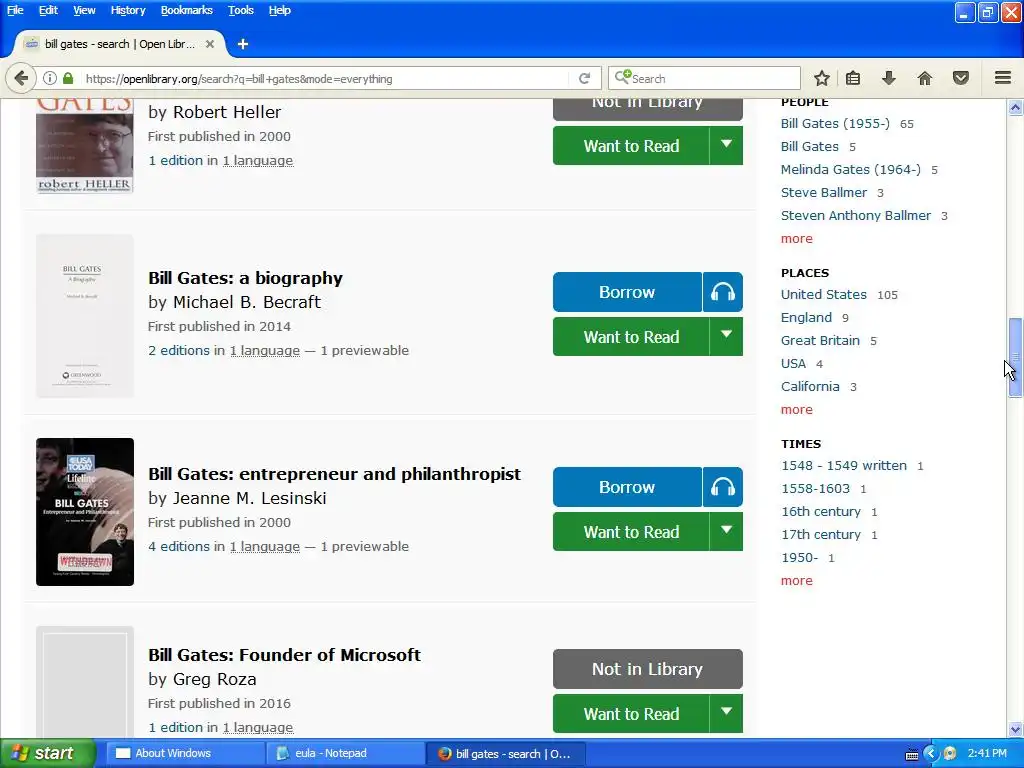The height and width of the screenshot is (768, 1024).
Task: Click Not in Library for Greg Roza book
Action: [647, 669]
